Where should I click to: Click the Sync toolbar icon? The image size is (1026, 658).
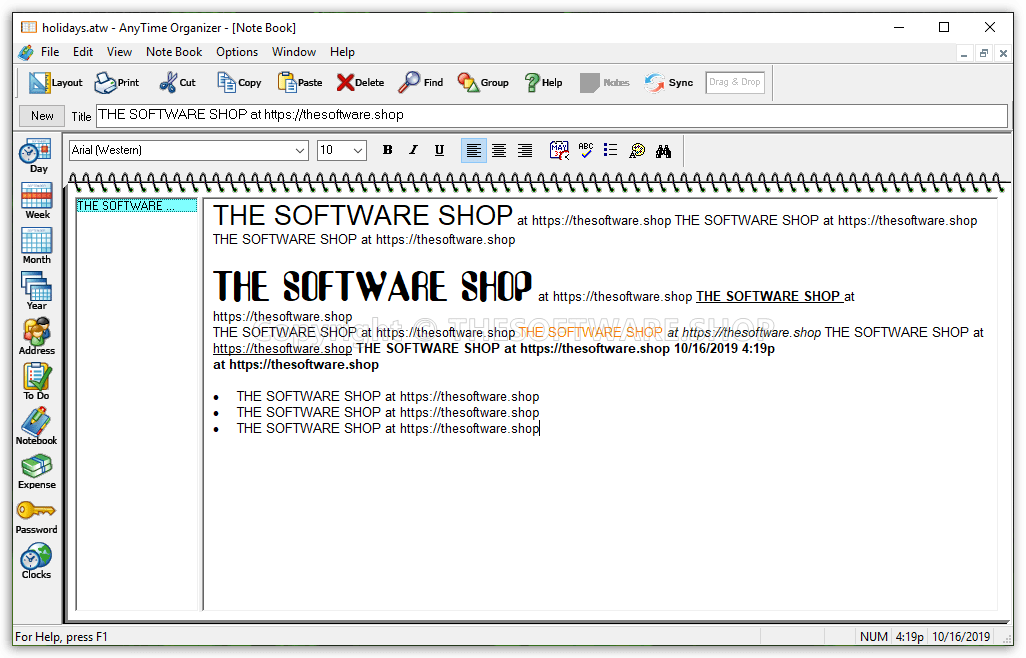coord(668,82)
